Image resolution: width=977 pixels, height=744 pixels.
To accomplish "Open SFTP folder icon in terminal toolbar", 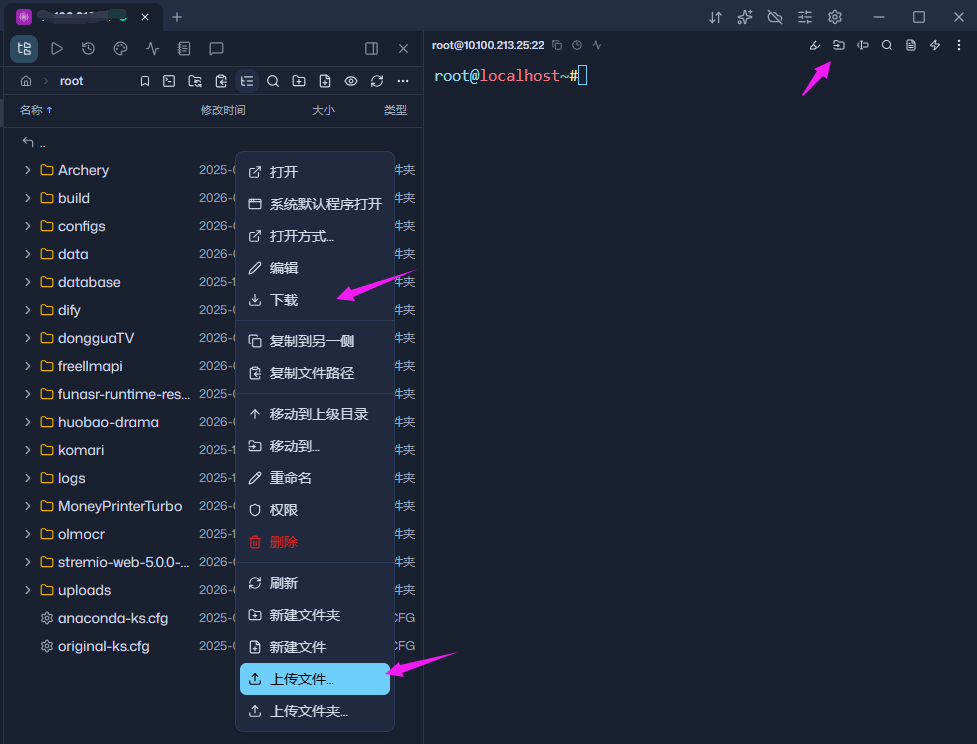I will click(x=839, y=45).
